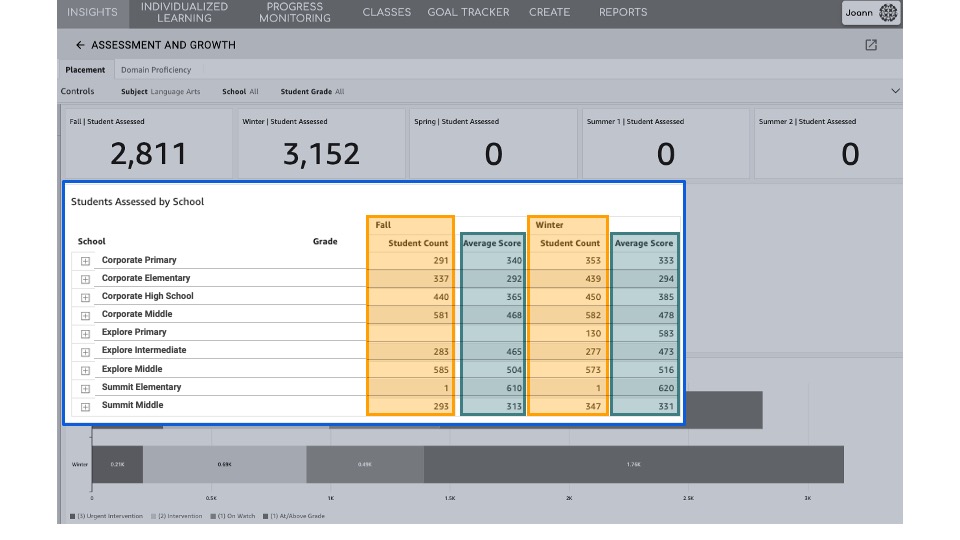The image size is (960, 540).
Task: Click plus icon beside Summit Elementary
Action: [x=85, y=388]
